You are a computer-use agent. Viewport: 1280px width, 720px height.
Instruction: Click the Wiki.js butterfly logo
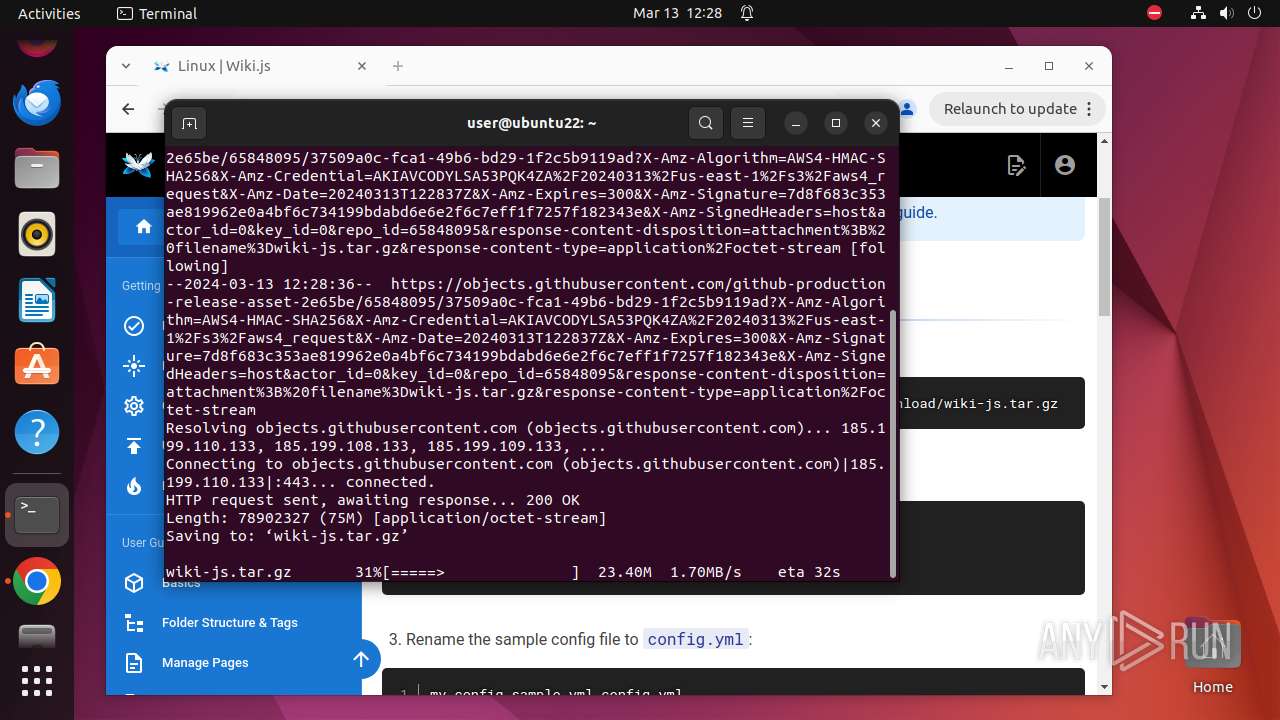[138, 165]
